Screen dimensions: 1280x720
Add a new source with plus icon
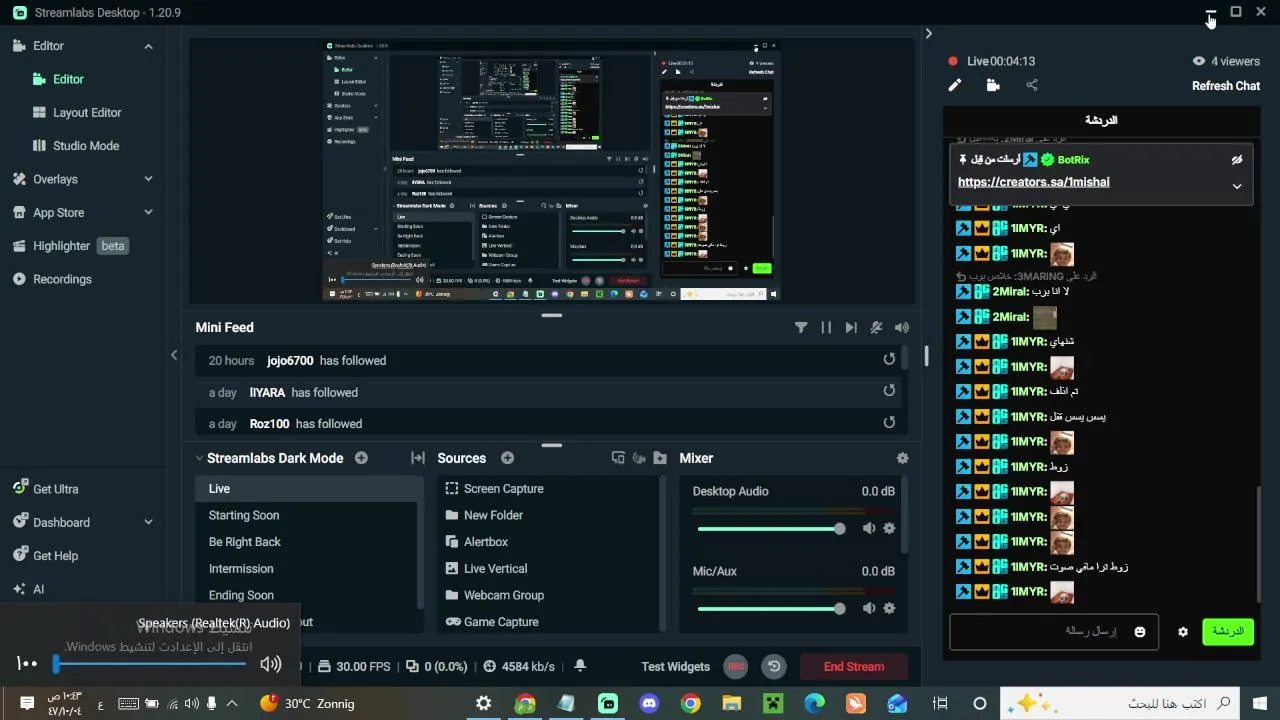click(x=507, y=458)
